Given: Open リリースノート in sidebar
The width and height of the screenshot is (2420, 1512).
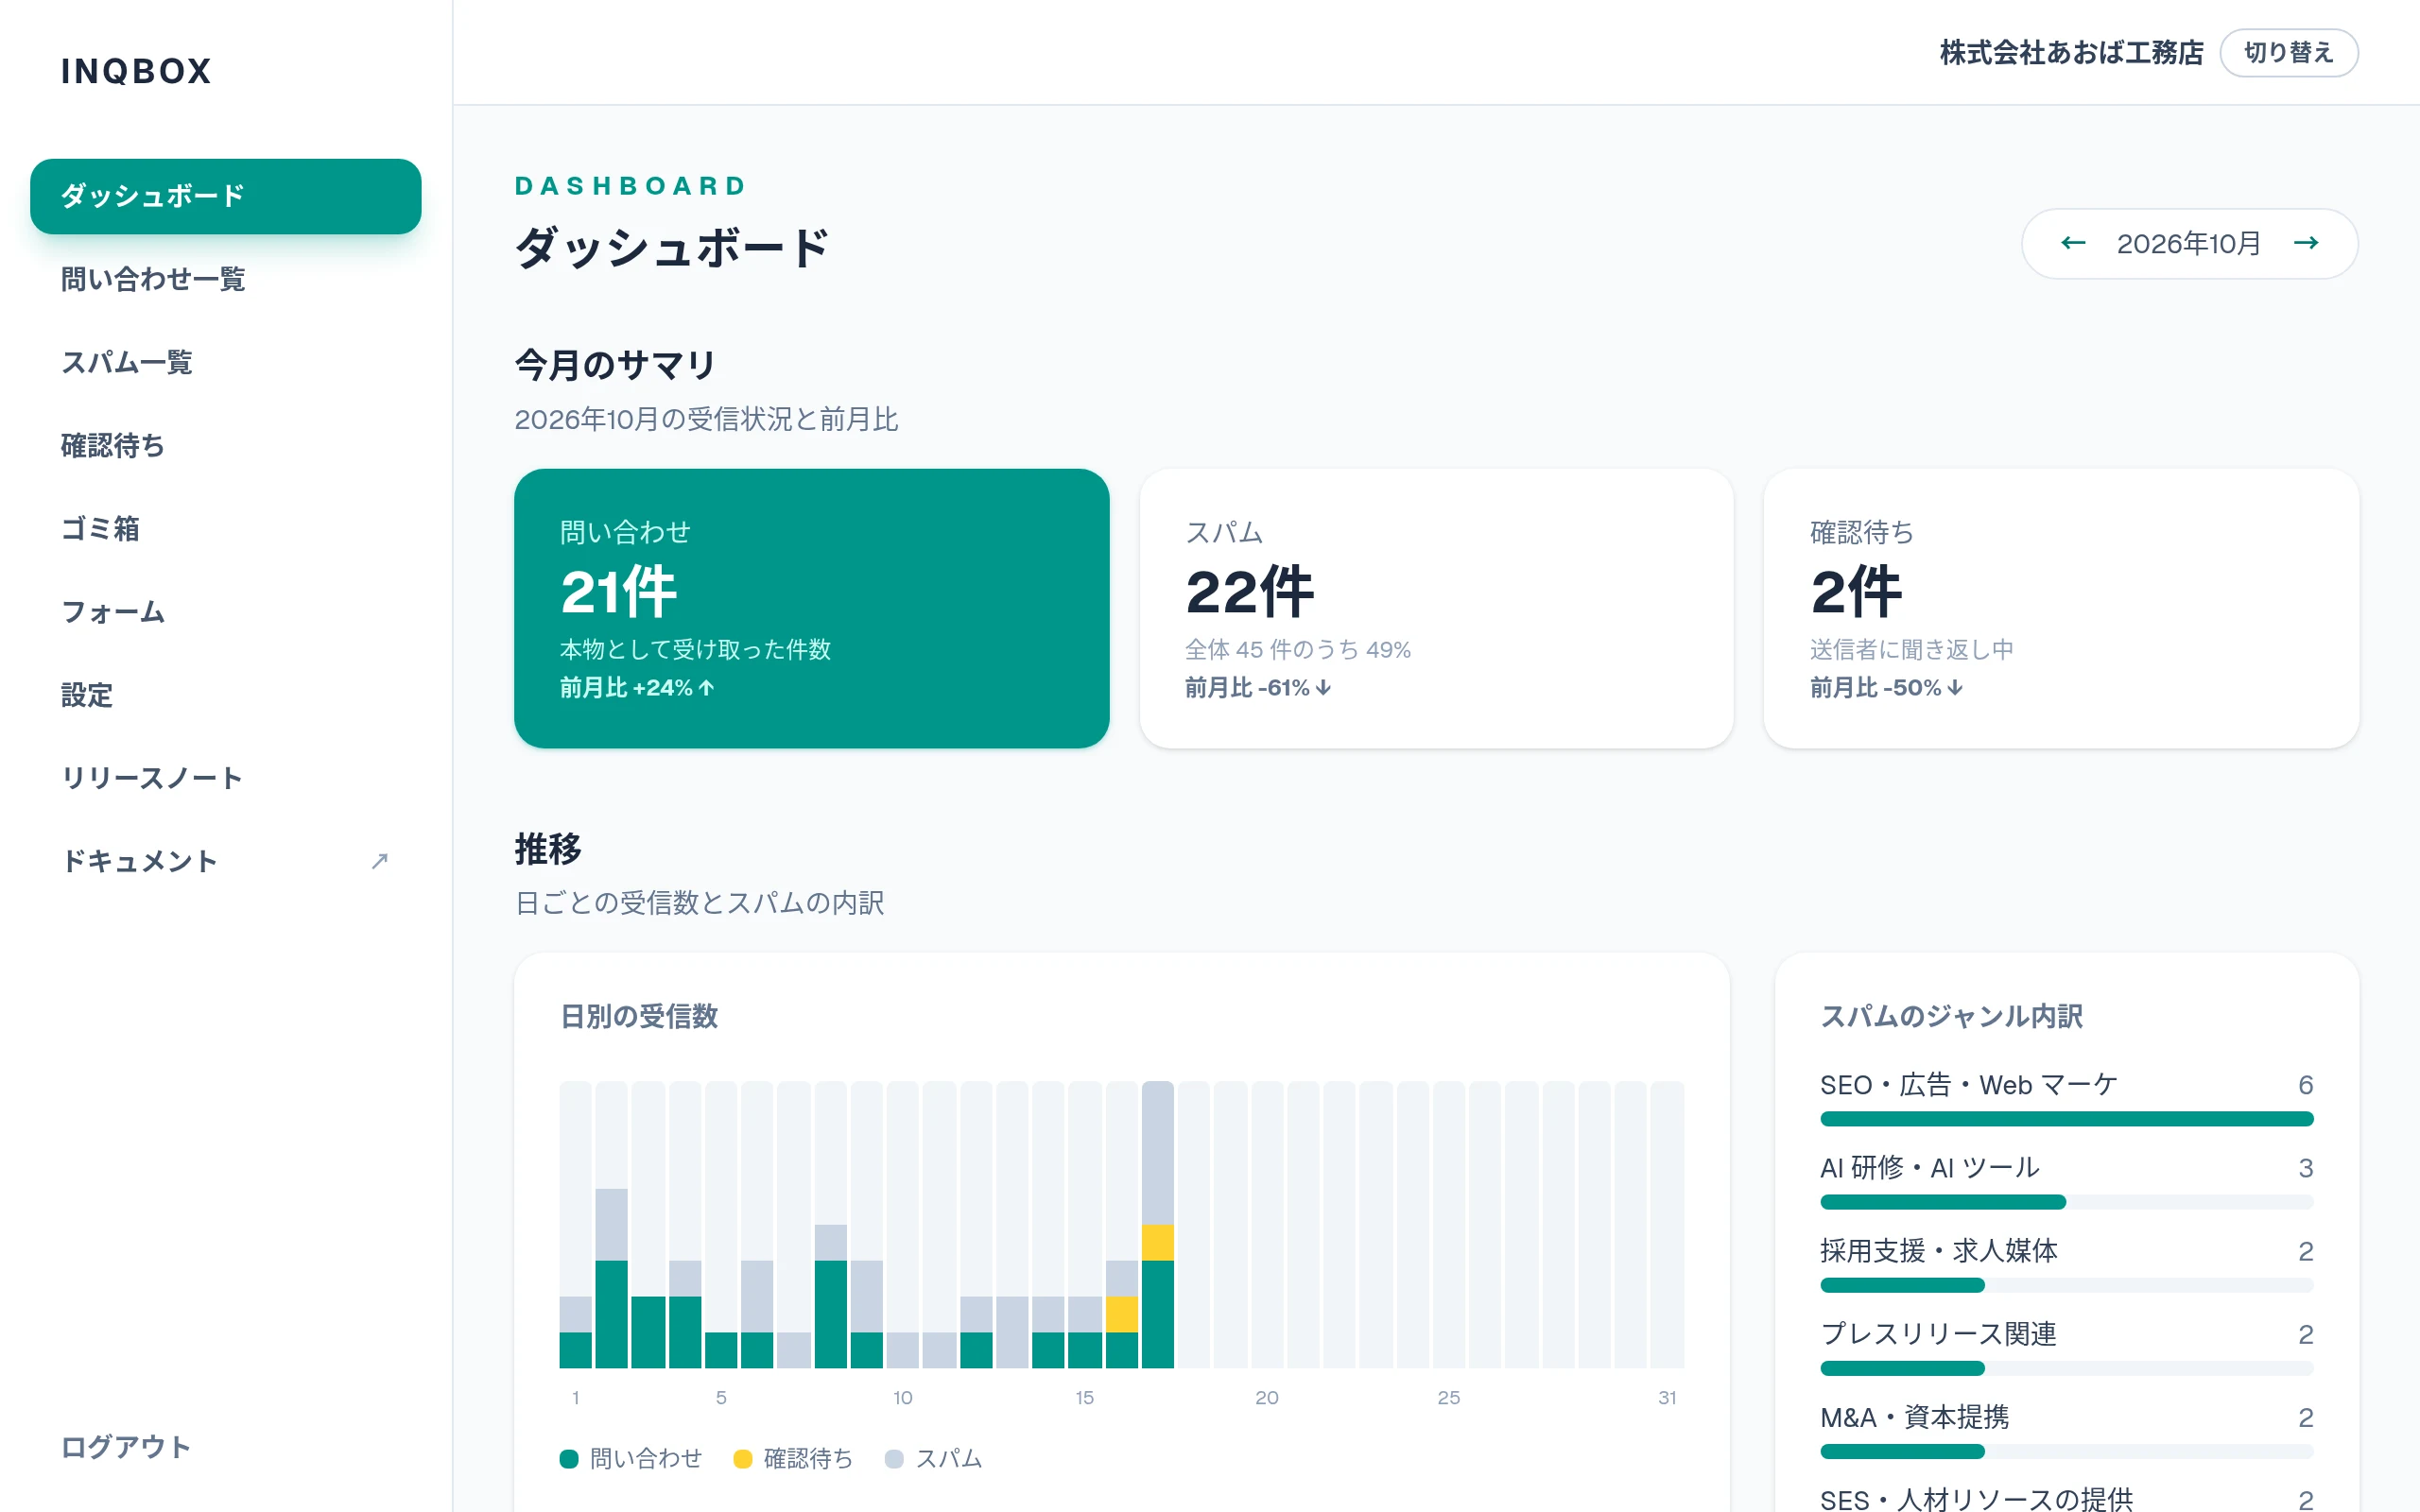Looking at the screenshot, I should pos(226,777).
